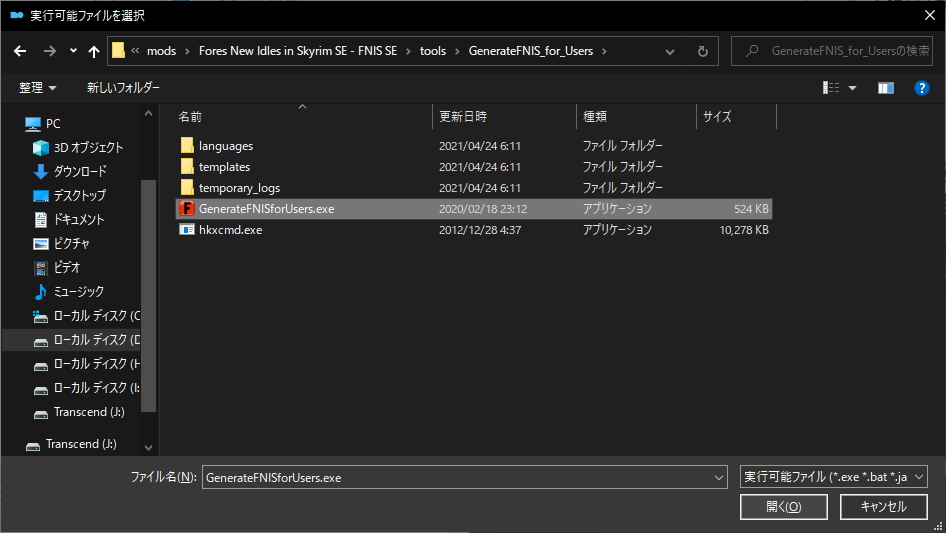Refresh the current folder view
This screenshot has height=533, width=946.
pos(703,51)
